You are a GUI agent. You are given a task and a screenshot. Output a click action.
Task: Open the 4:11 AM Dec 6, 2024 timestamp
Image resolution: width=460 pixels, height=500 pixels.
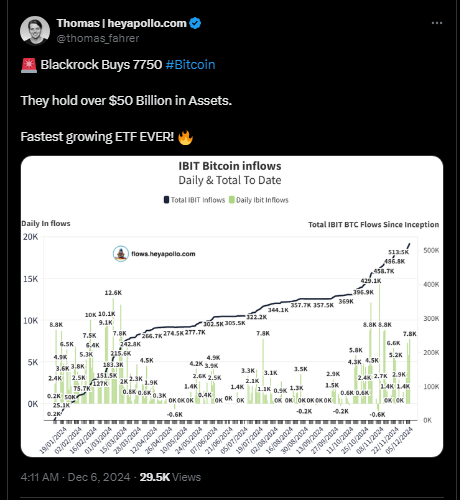click(75, 477)
